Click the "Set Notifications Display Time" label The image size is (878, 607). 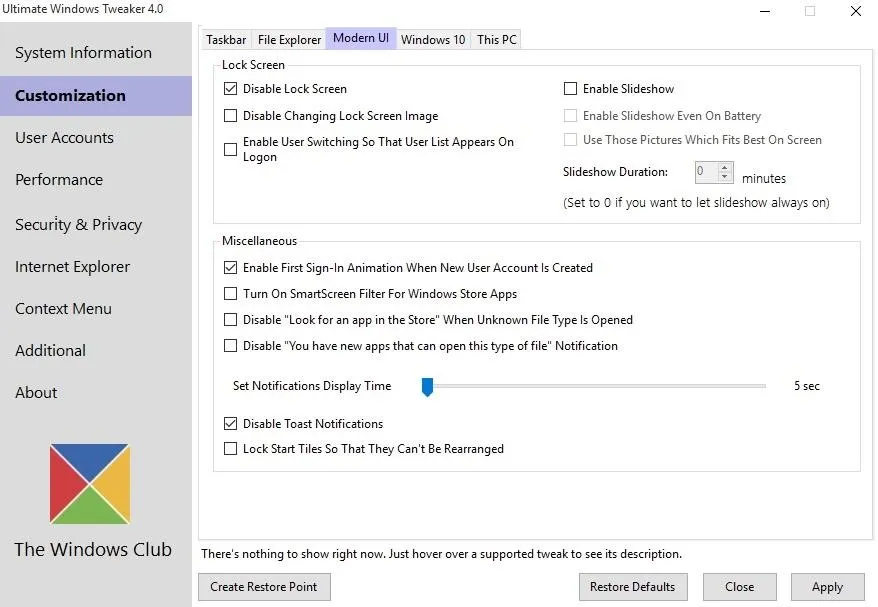pyautogui.click(x=312, y=386)
